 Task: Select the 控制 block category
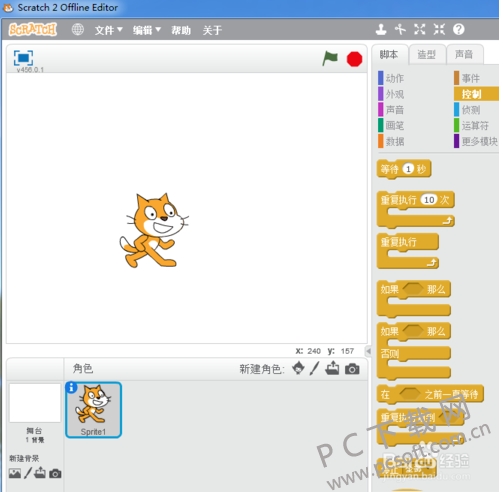476,94
